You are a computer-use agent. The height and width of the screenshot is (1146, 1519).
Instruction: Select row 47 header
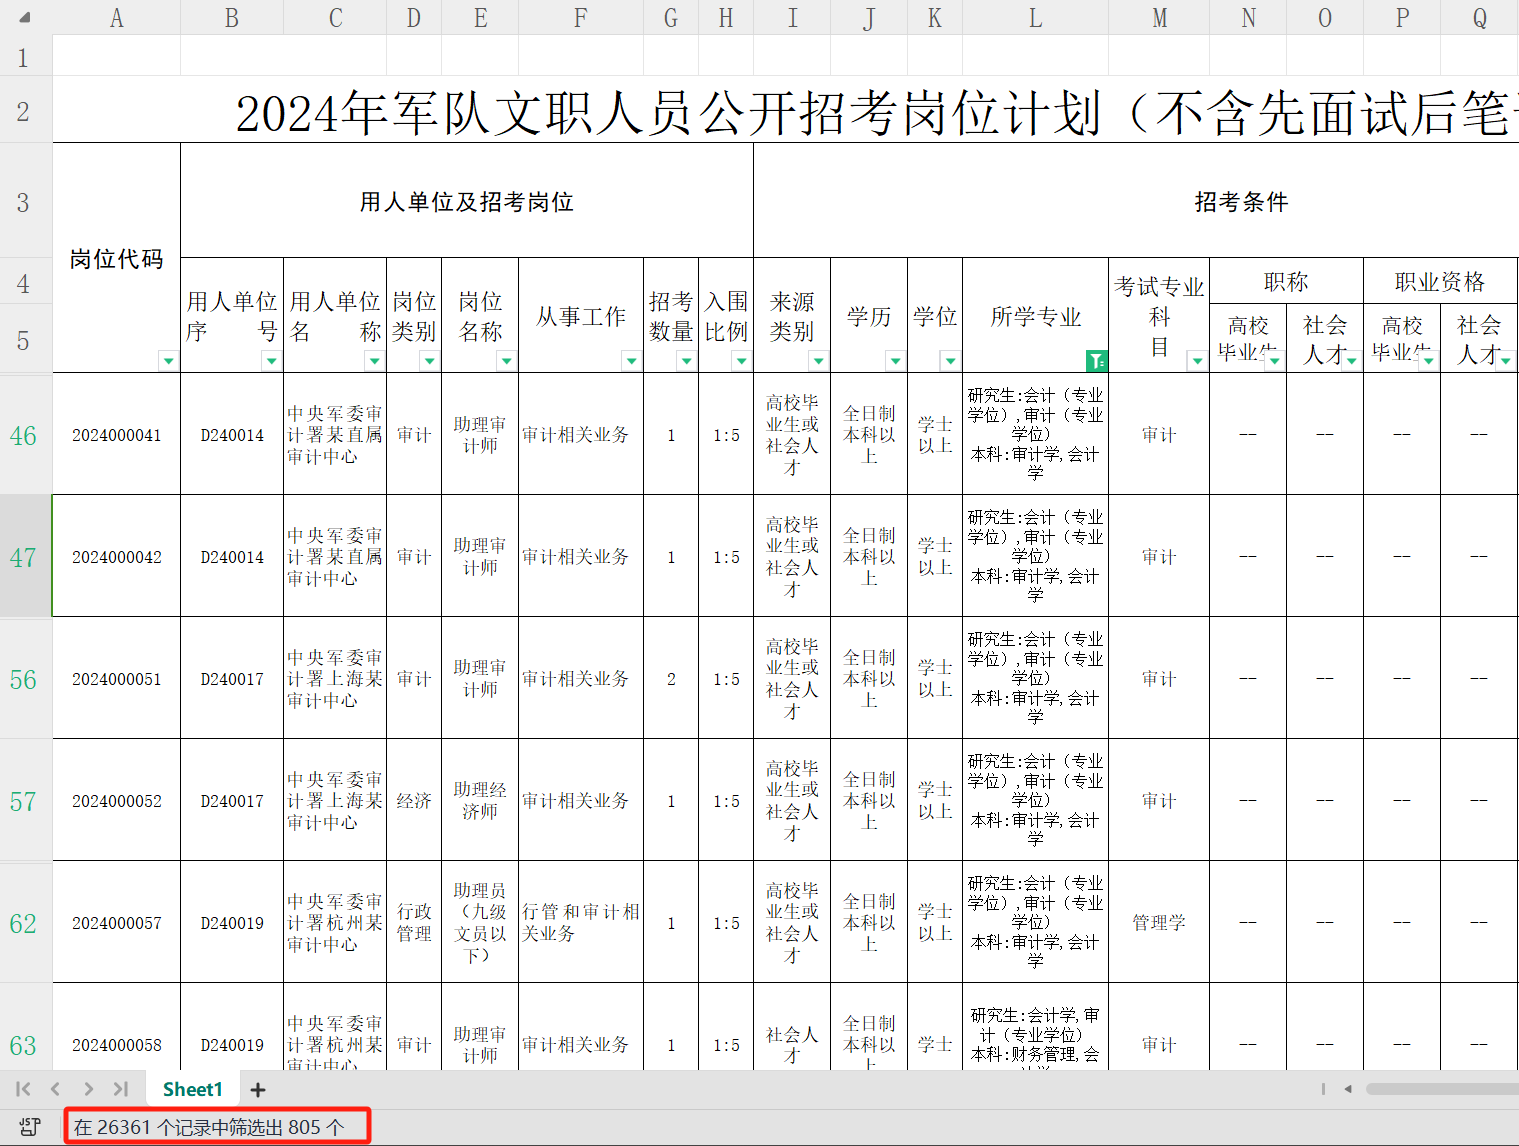[24, 557]
